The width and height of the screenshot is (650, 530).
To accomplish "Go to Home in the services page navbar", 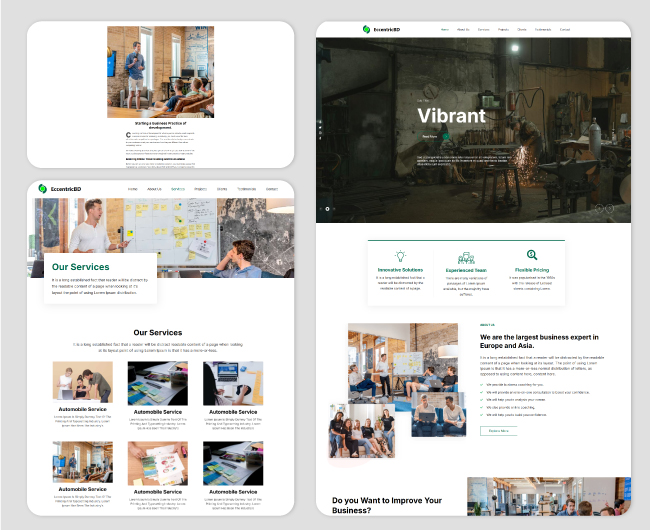I will click(132, 189).
